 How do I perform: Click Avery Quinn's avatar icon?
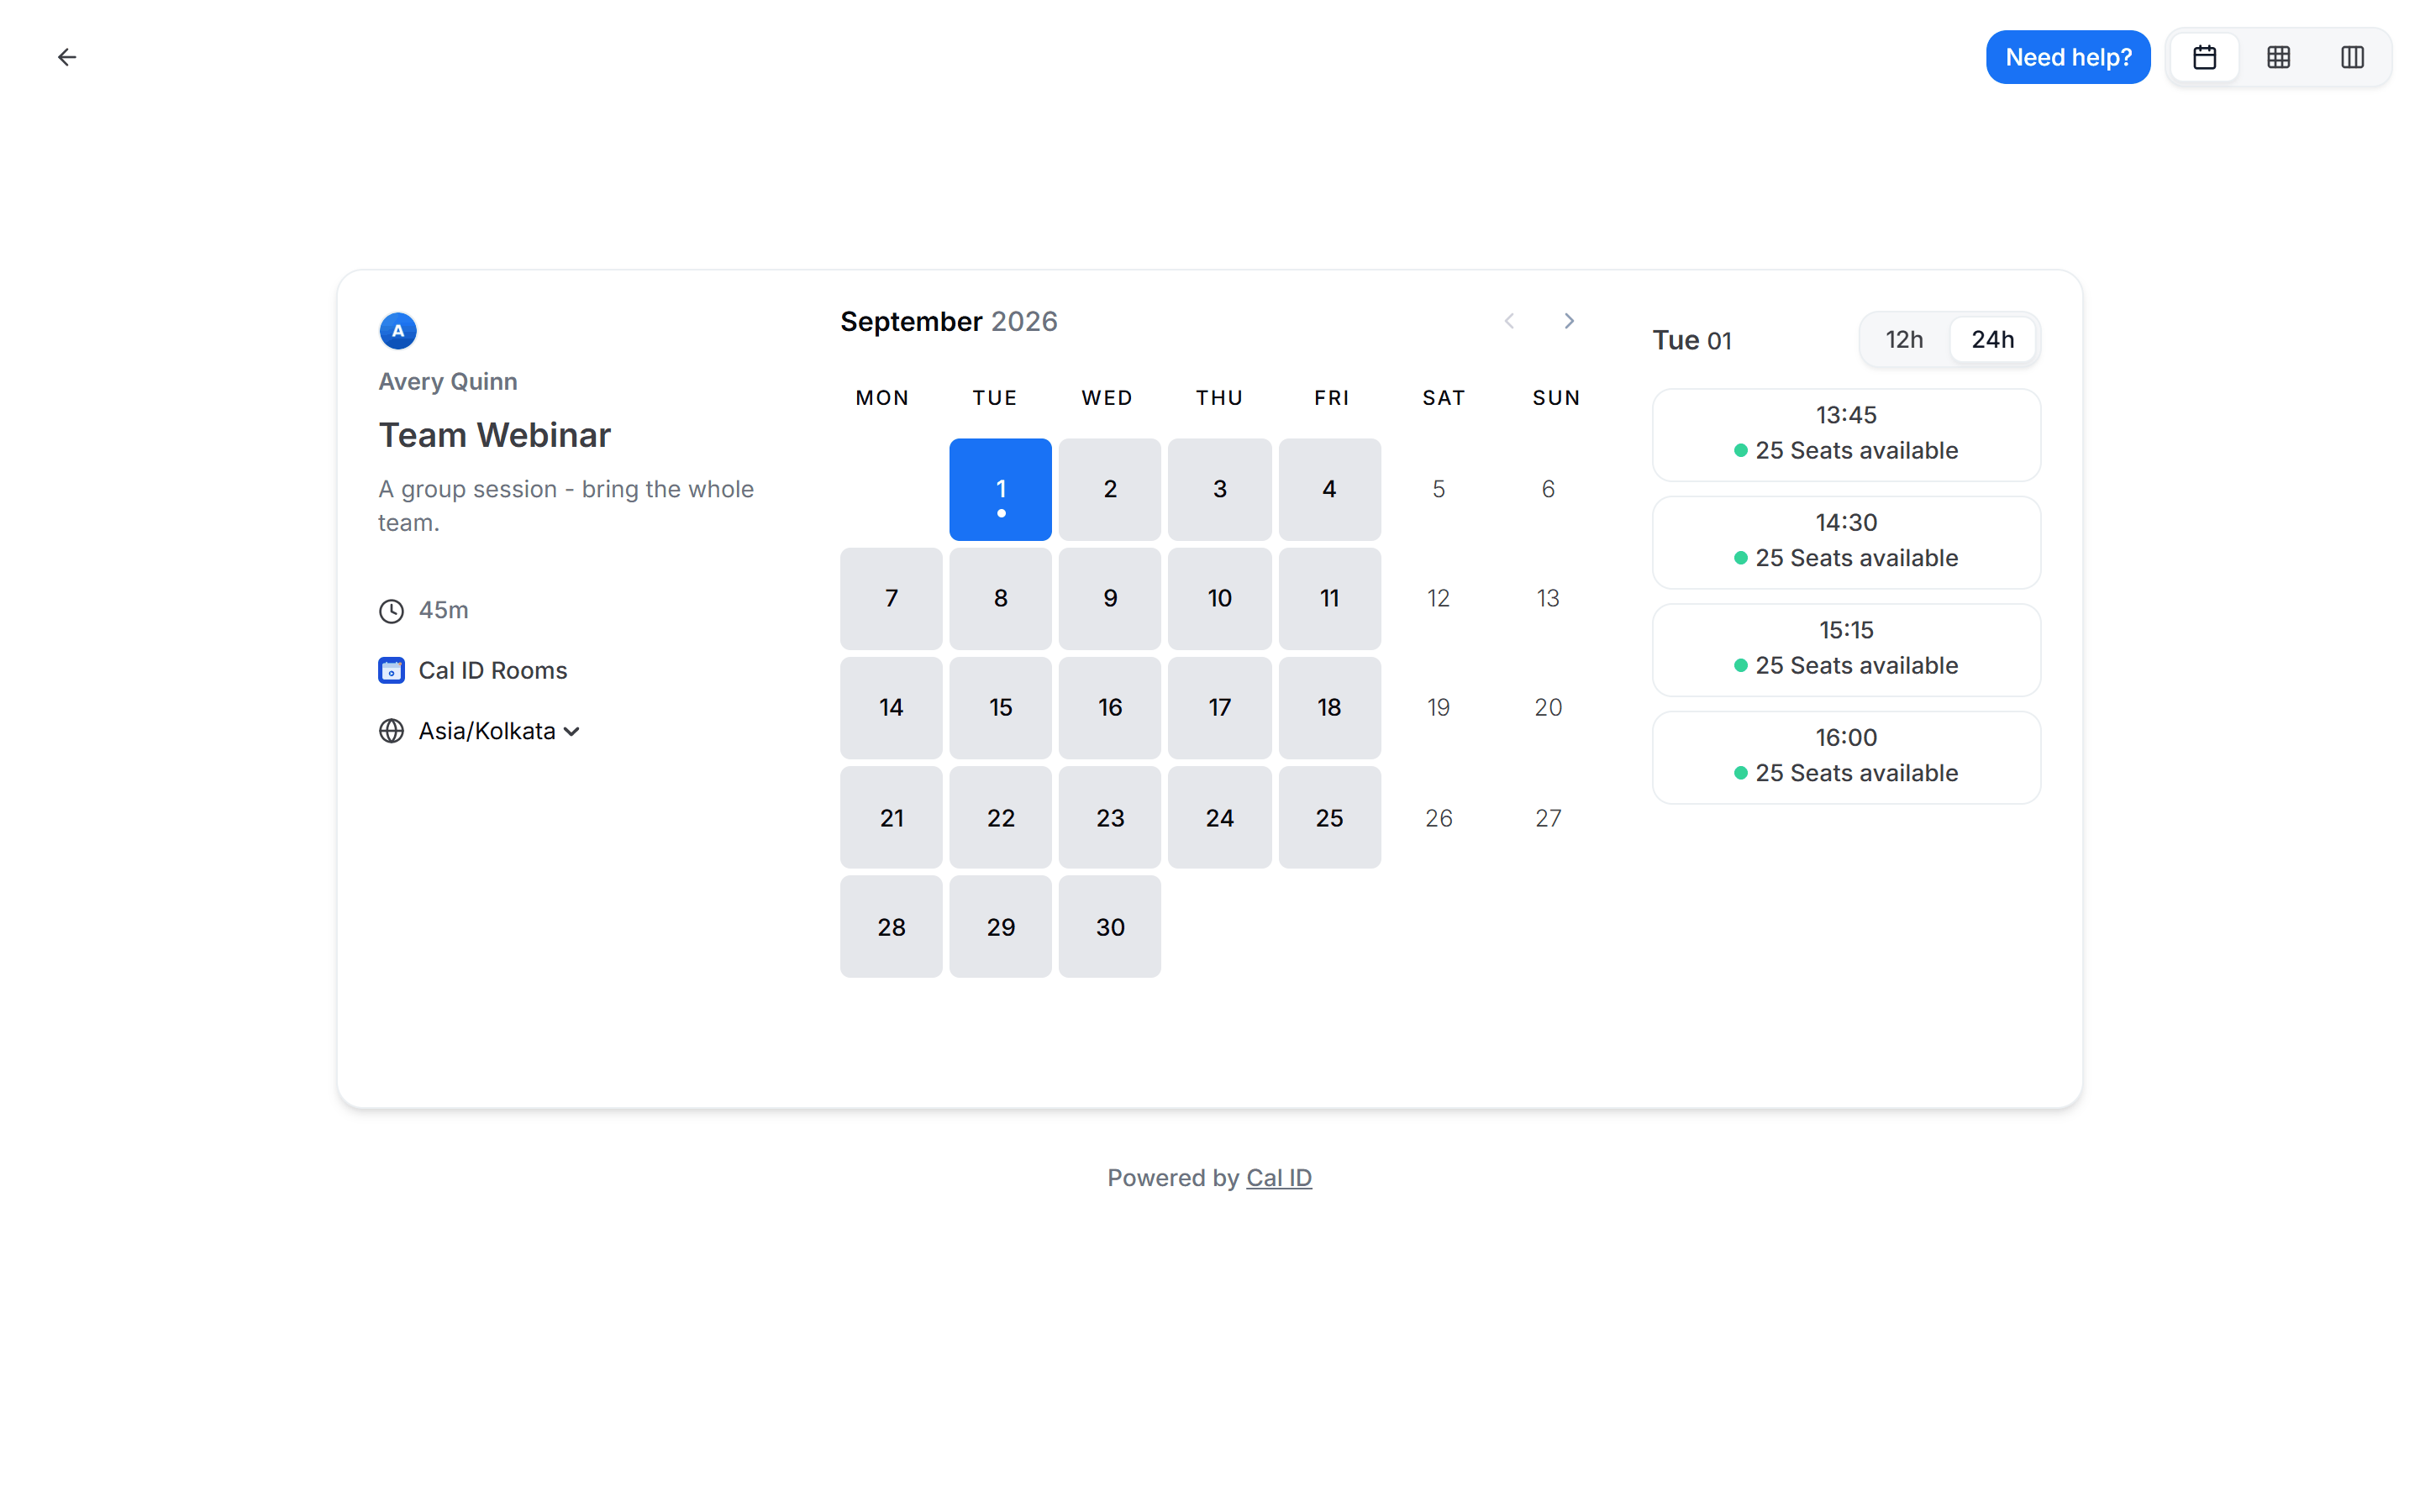398,330
